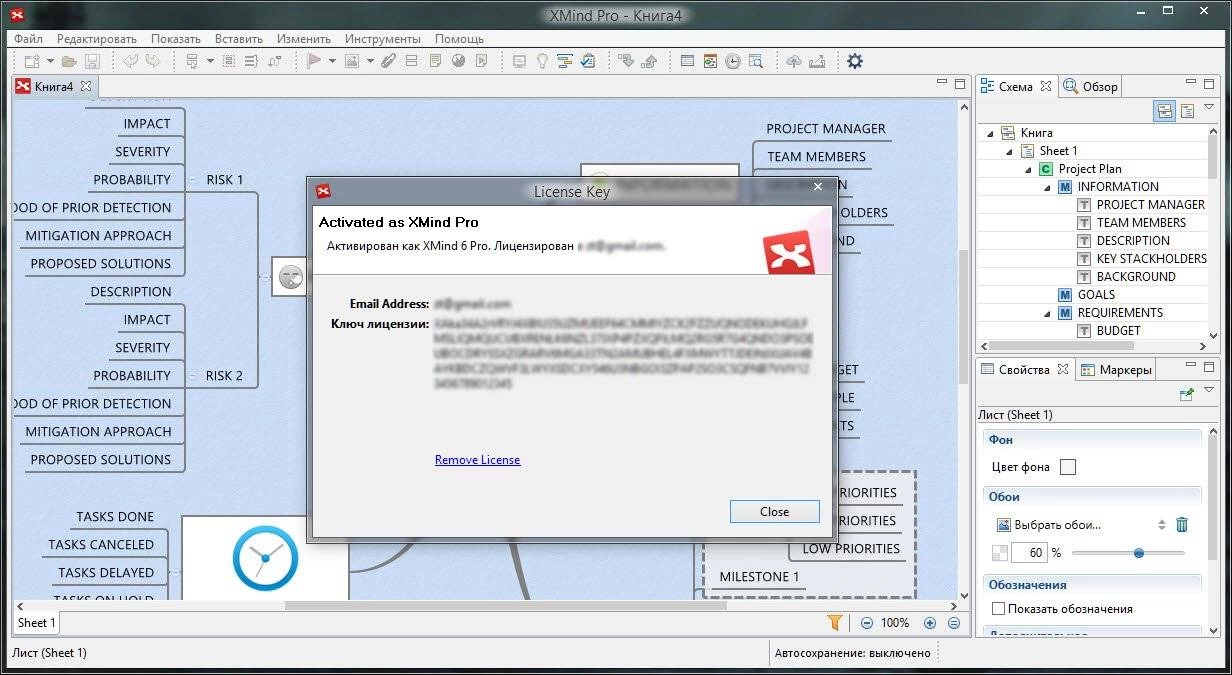1232x675 pixels.
Task: Click the share export toolbar icon
Action: (x=817, y=61)
